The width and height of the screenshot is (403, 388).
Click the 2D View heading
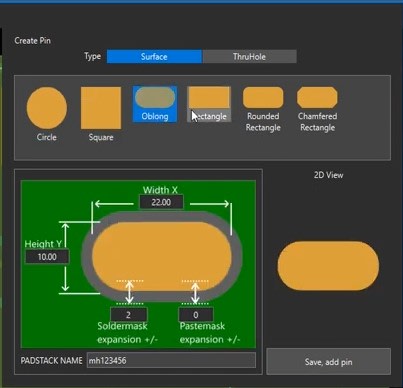328,175
